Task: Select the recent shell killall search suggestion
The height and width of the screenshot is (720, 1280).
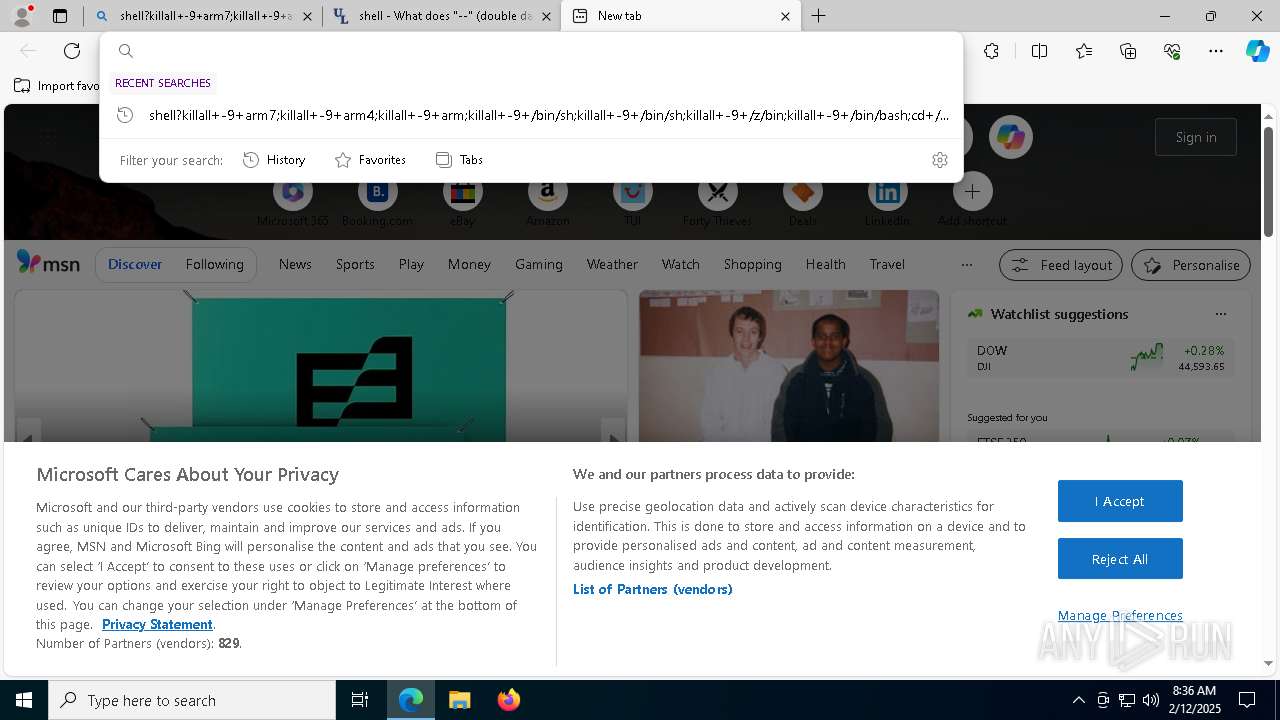Action: coord(532,115)
